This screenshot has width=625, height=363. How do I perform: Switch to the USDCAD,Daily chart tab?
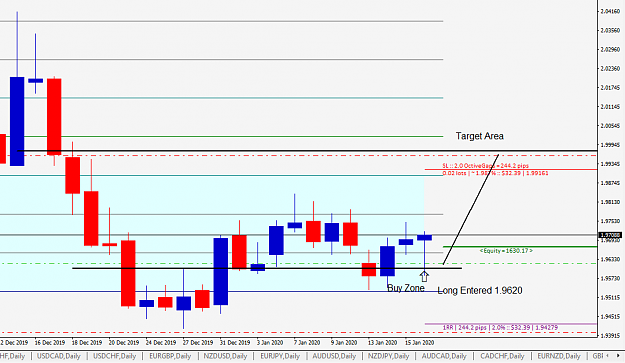pos(59,356)
